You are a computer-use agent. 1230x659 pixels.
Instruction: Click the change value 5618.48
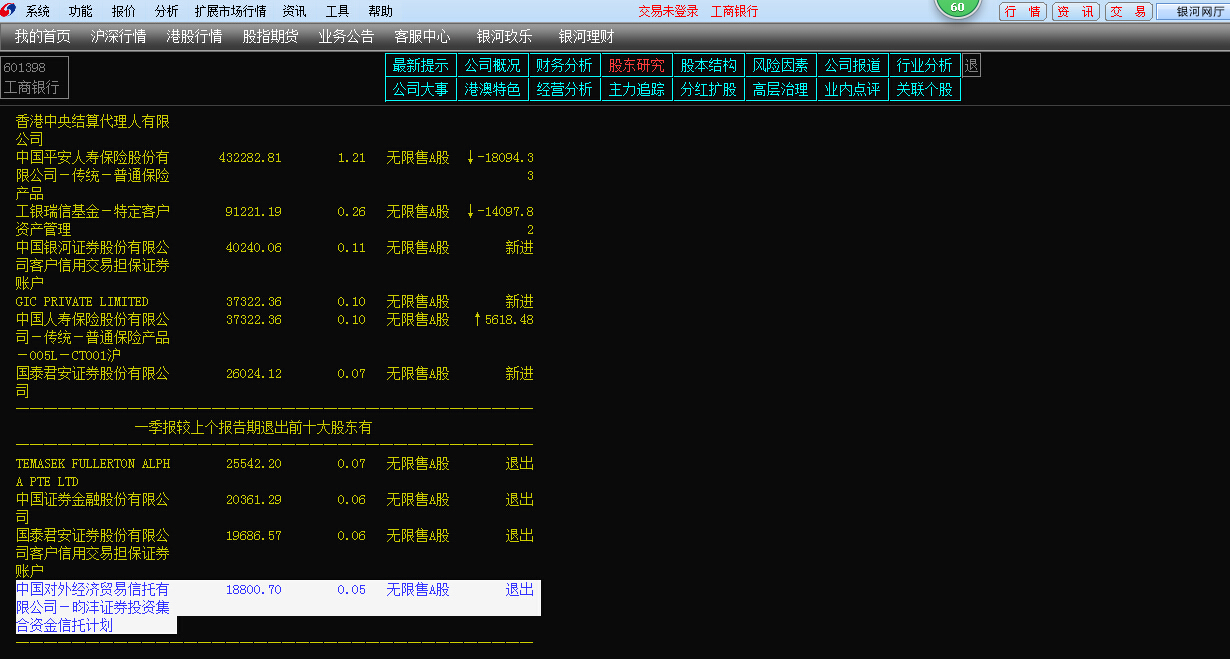pos(509,320)
